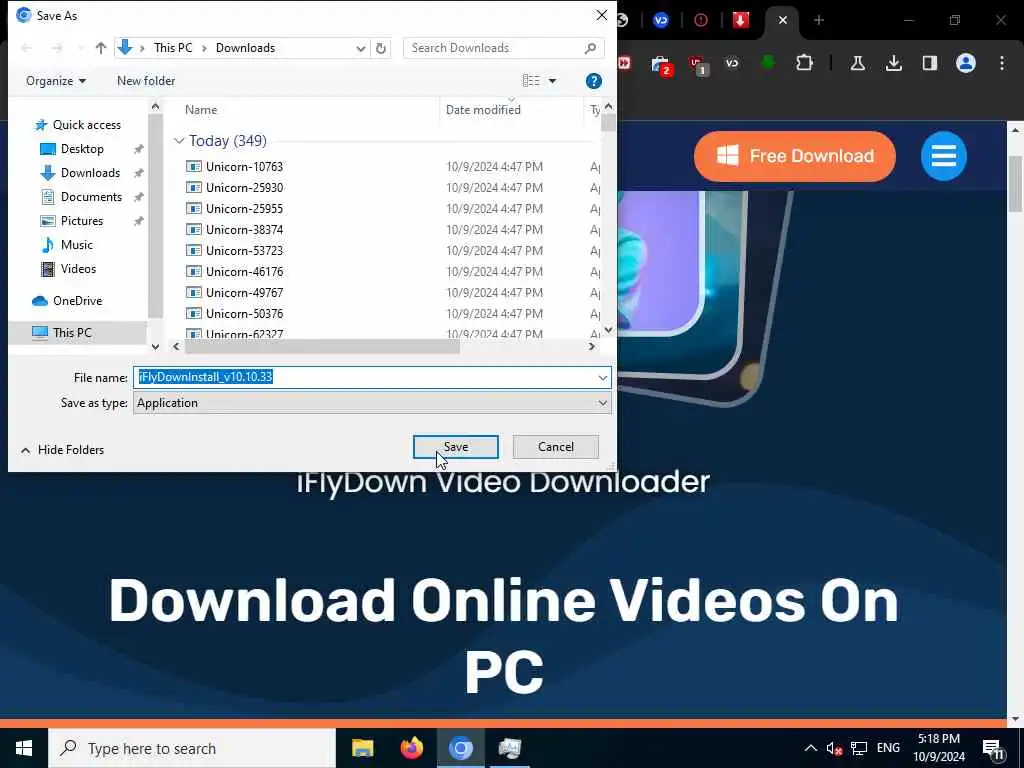Open the notification center icon
The image size is (1024, 768).
tap(993, 749)
